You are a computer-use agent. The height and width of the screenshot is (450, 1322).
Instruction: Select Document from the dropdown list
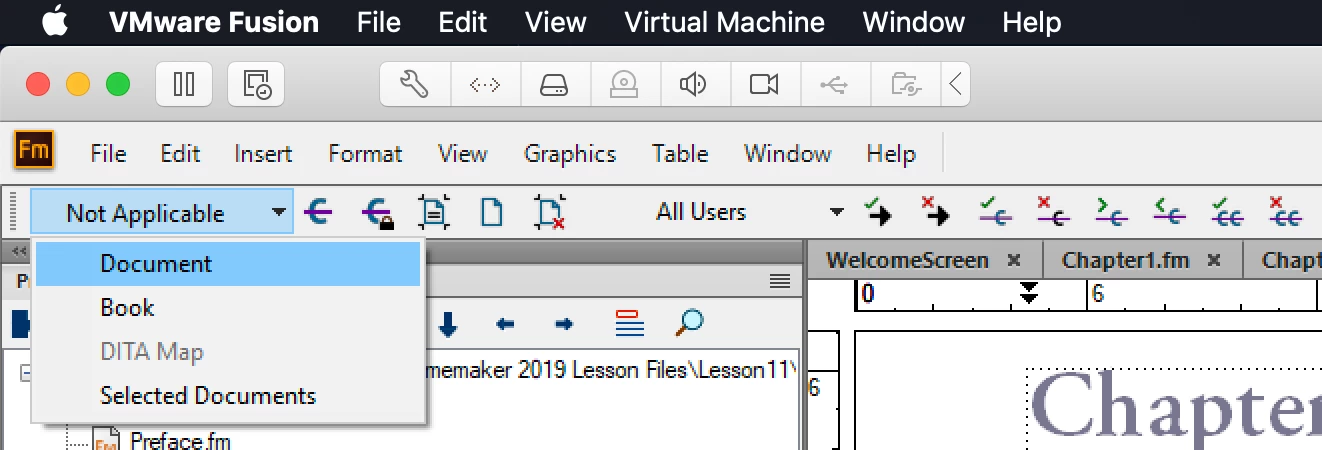point(228,264)
